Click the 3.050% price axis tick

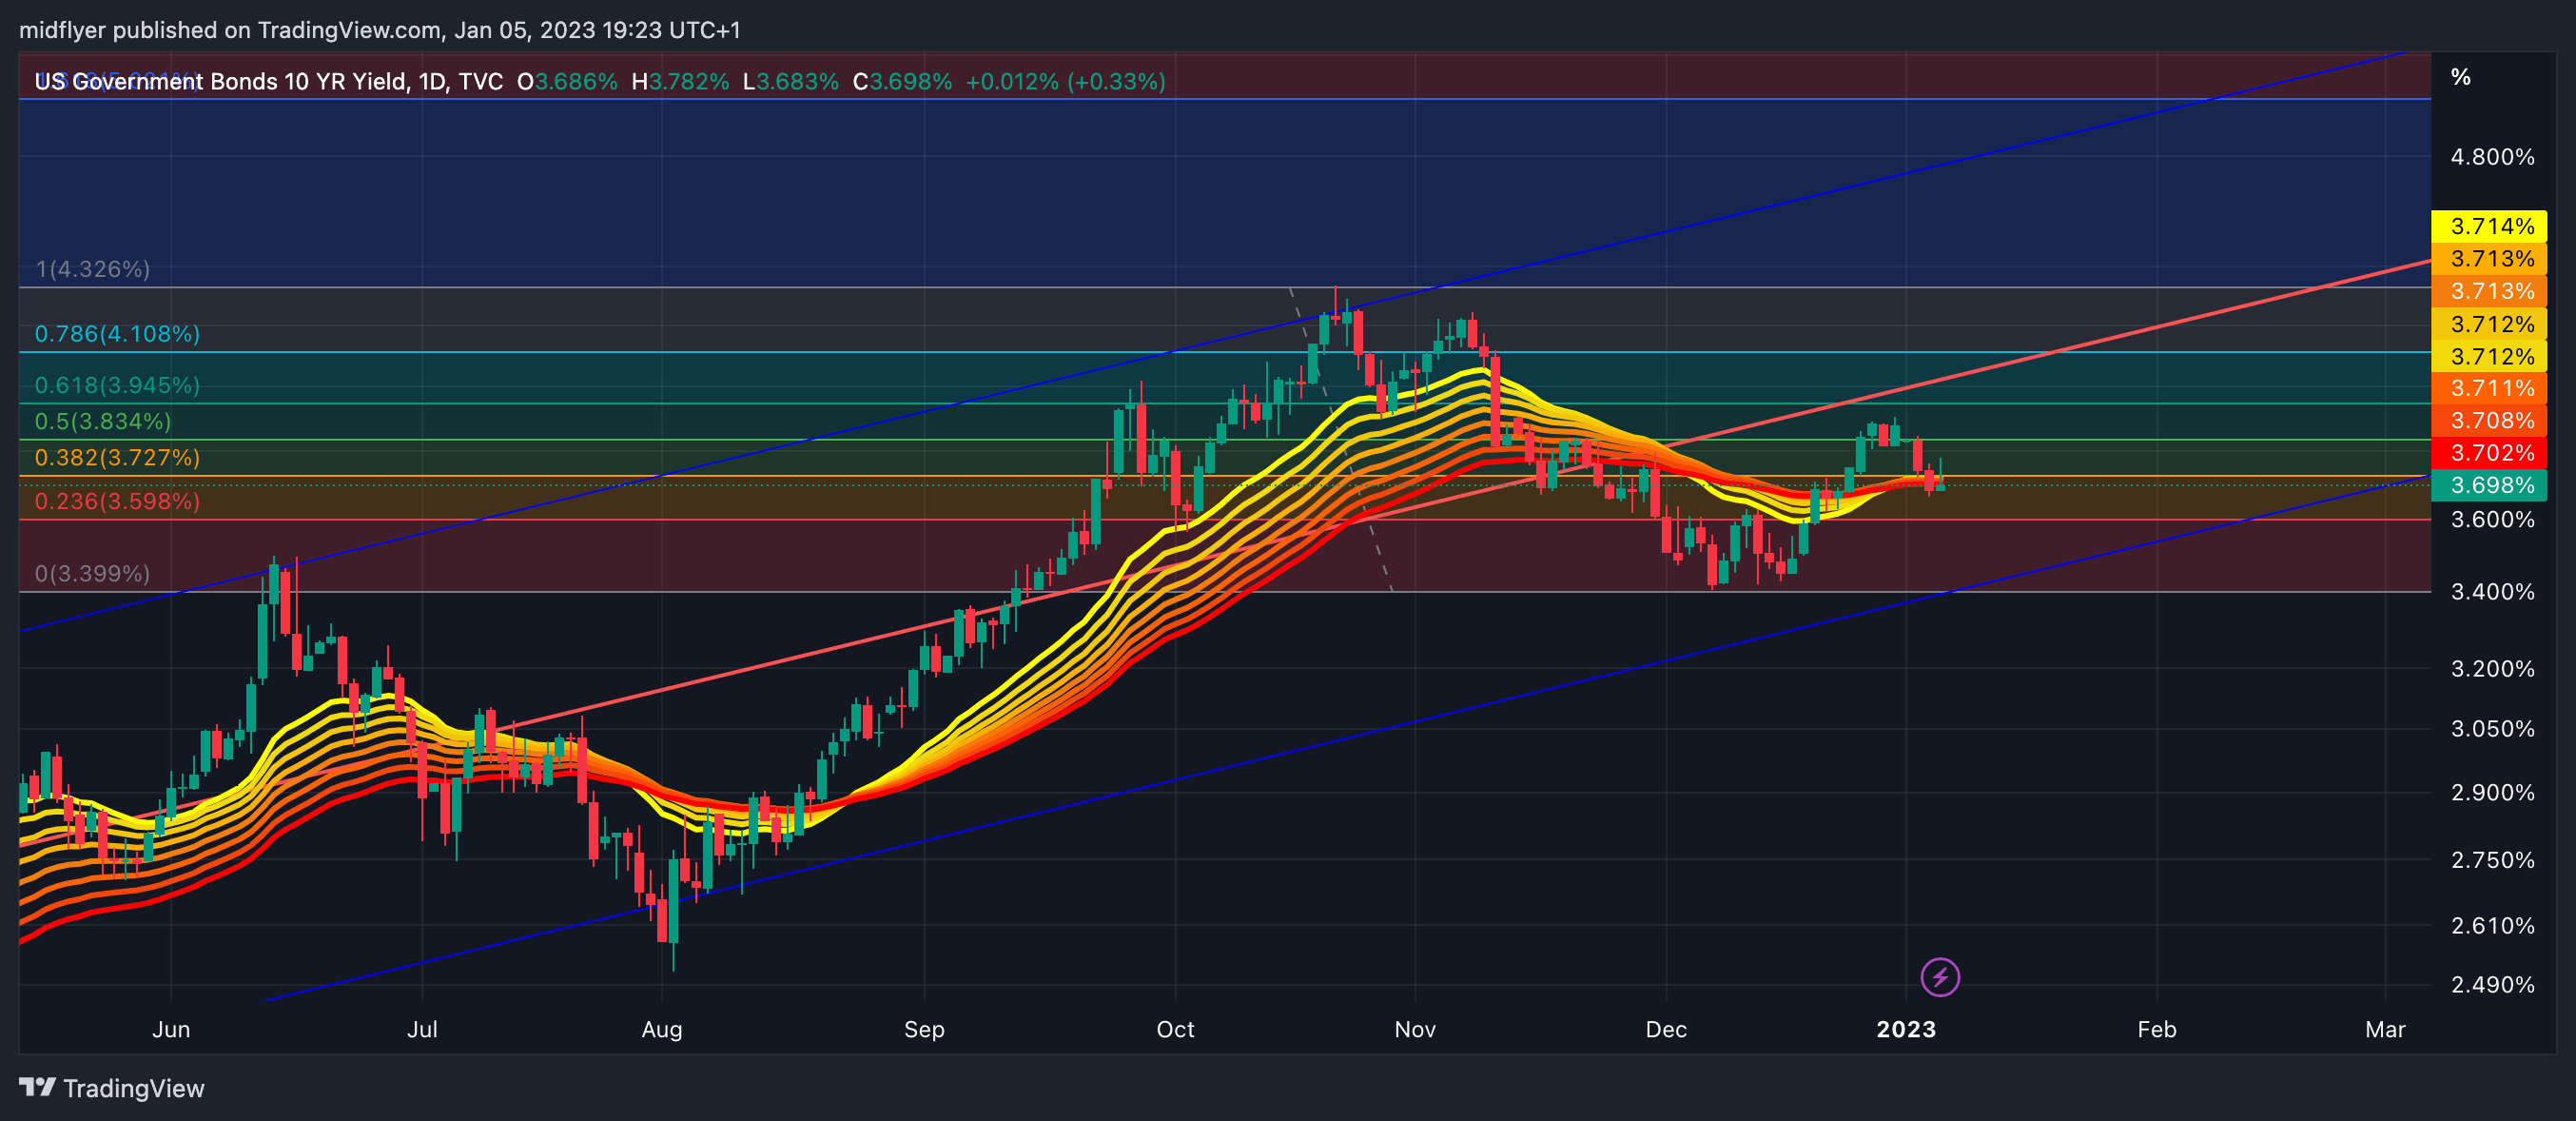(x=2492, y=728)
